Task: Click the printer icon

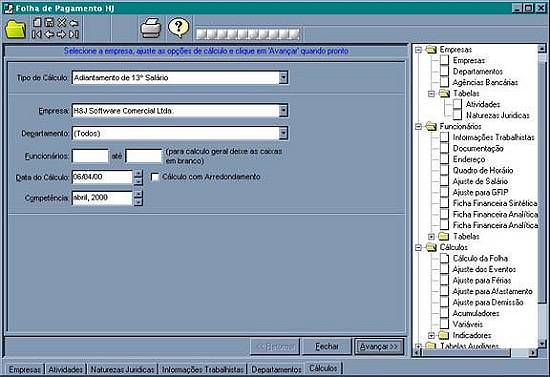Action: (151, 28)
